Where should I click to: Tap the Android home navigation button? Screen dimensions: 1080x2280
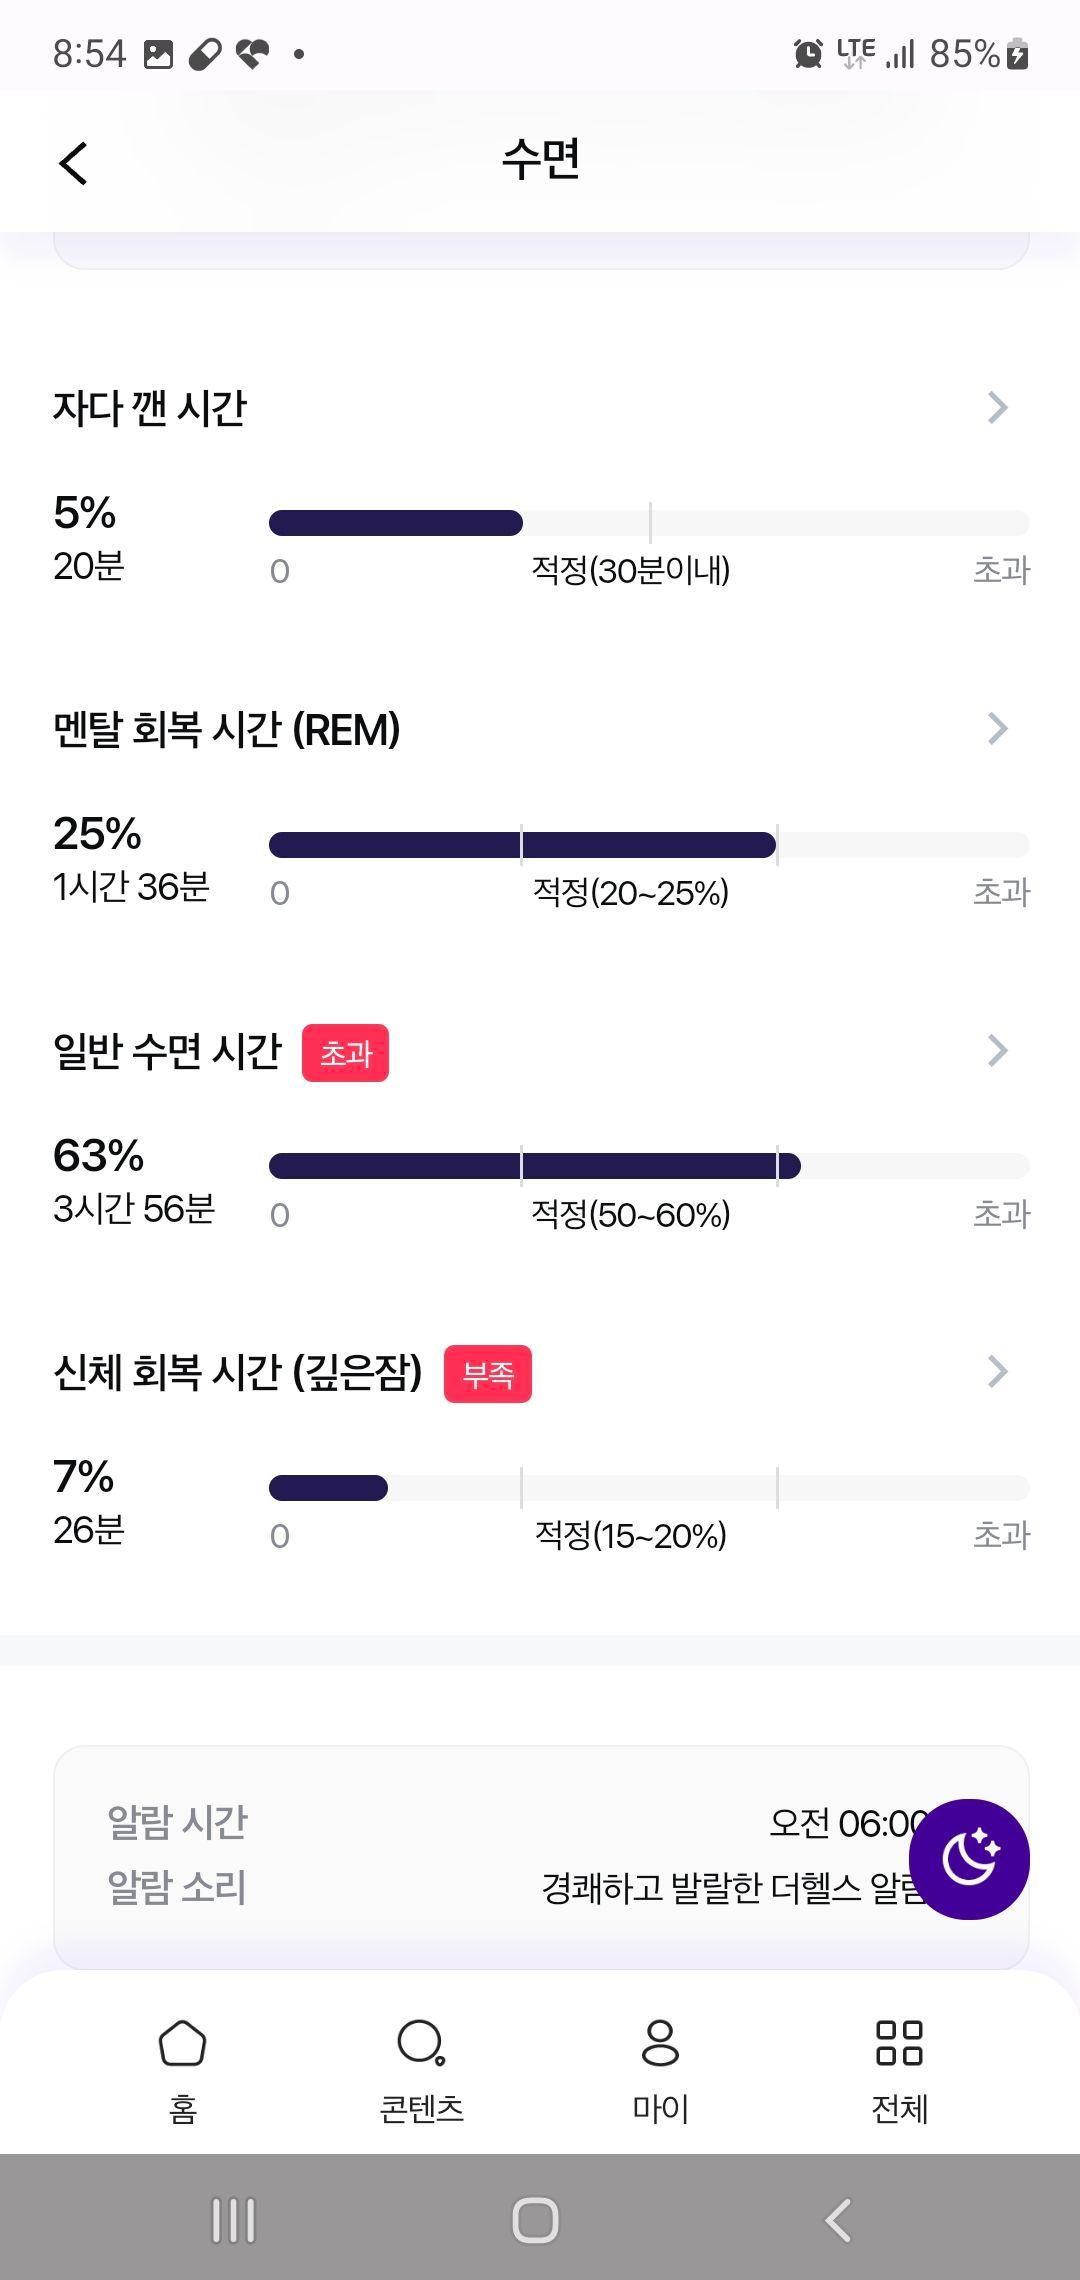click(535, 2220)
